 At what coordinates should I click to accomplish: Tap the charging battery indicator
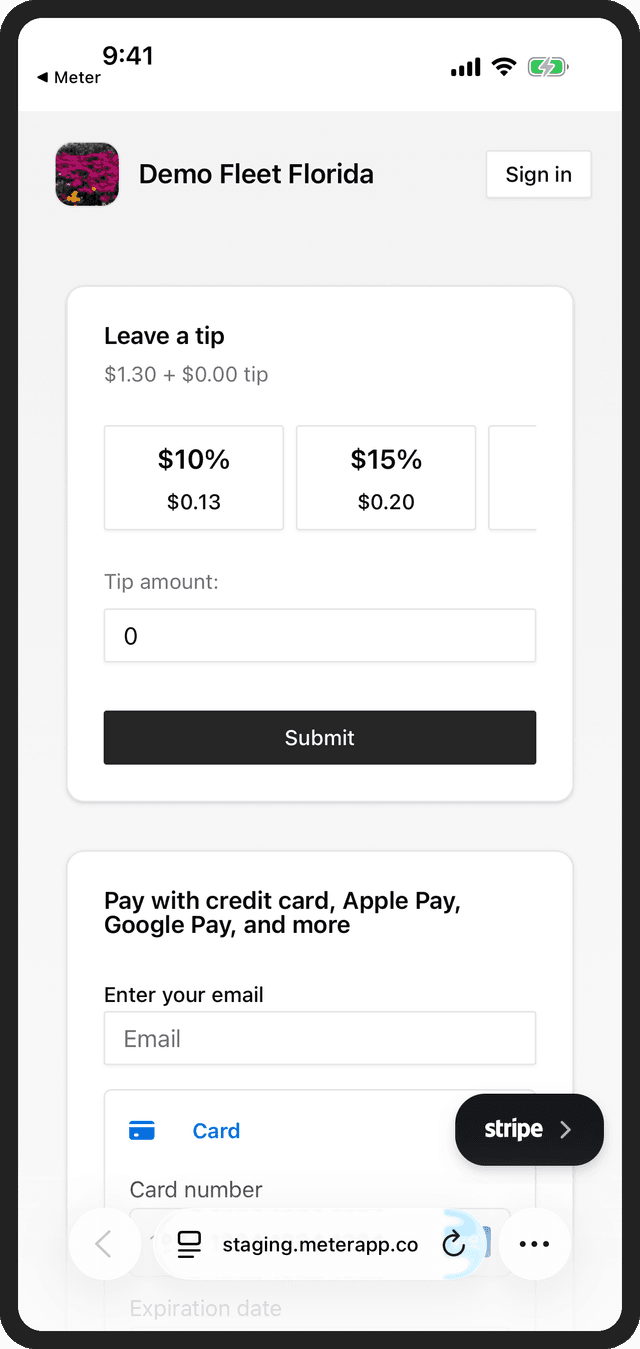548,66
